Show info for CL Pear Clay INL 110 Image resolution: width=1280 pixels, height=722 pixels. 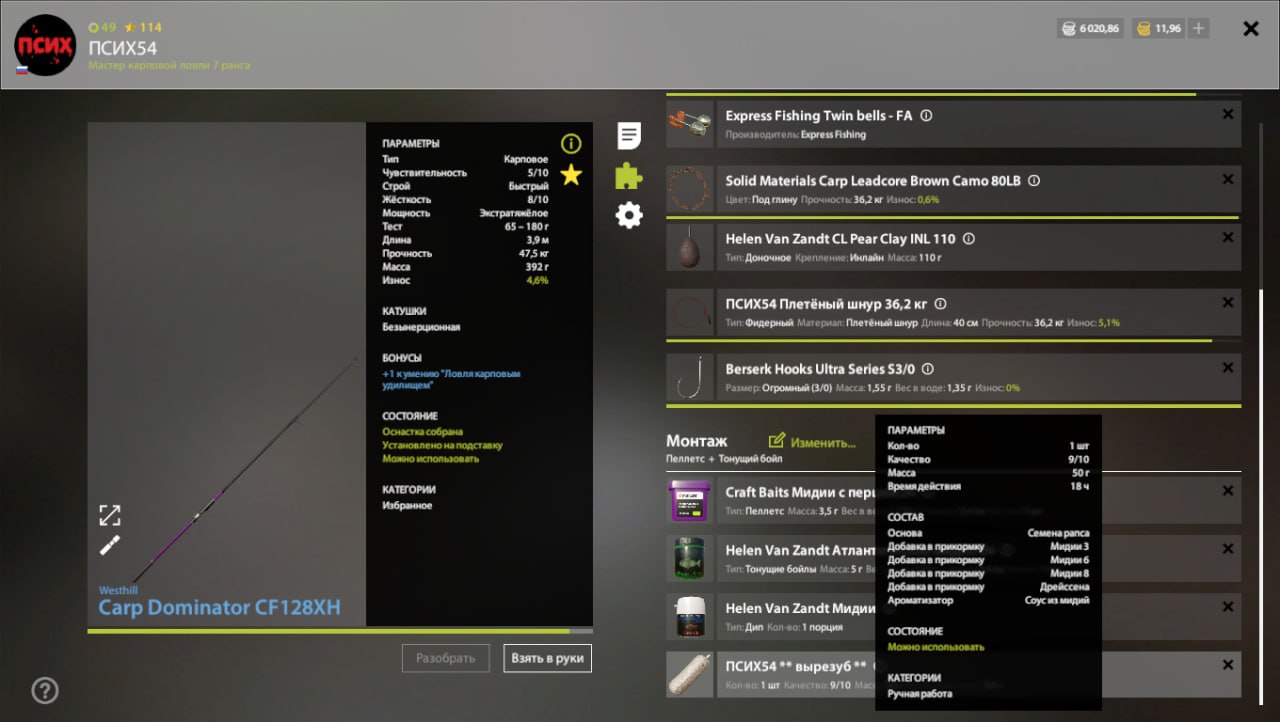tap(968, 239)
